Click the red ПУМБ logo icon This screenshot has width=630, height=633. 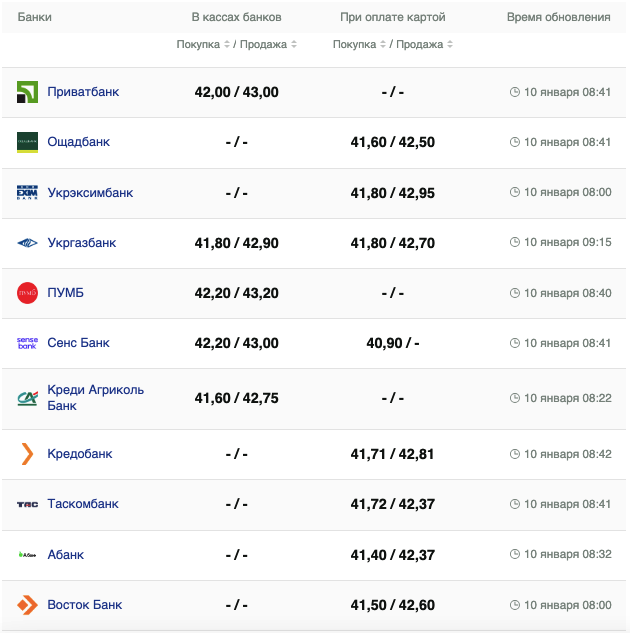[x=27, y=293]
